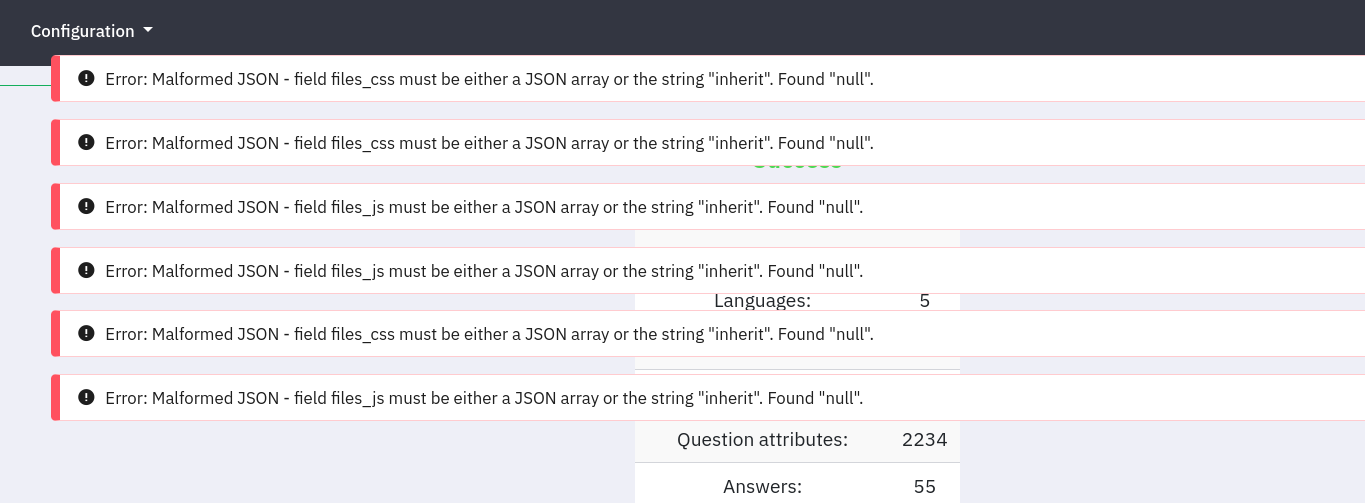
Task: Click exclamation icon on second files_js error
Action: (86, 270)
